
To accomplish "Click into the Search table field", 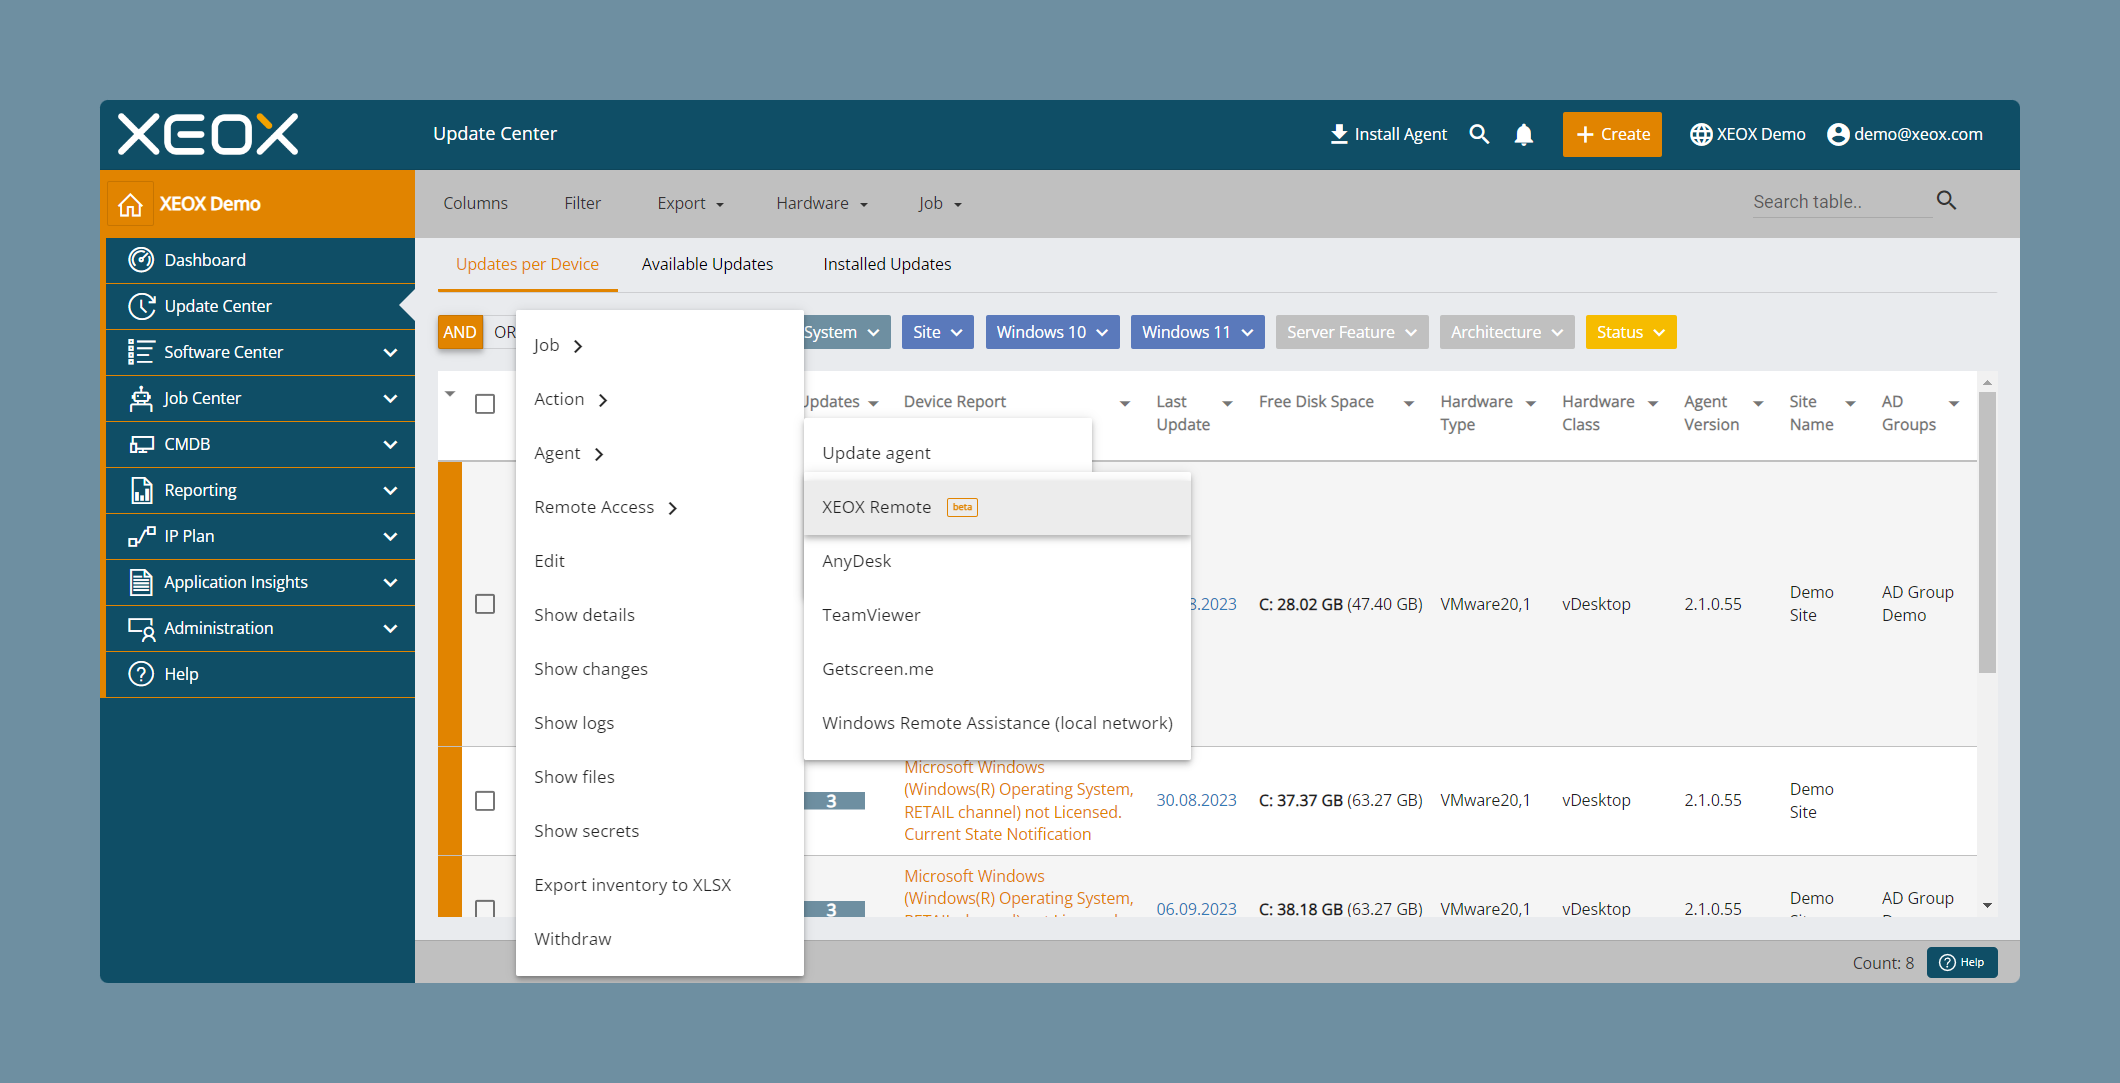I will coord(1840,201).
